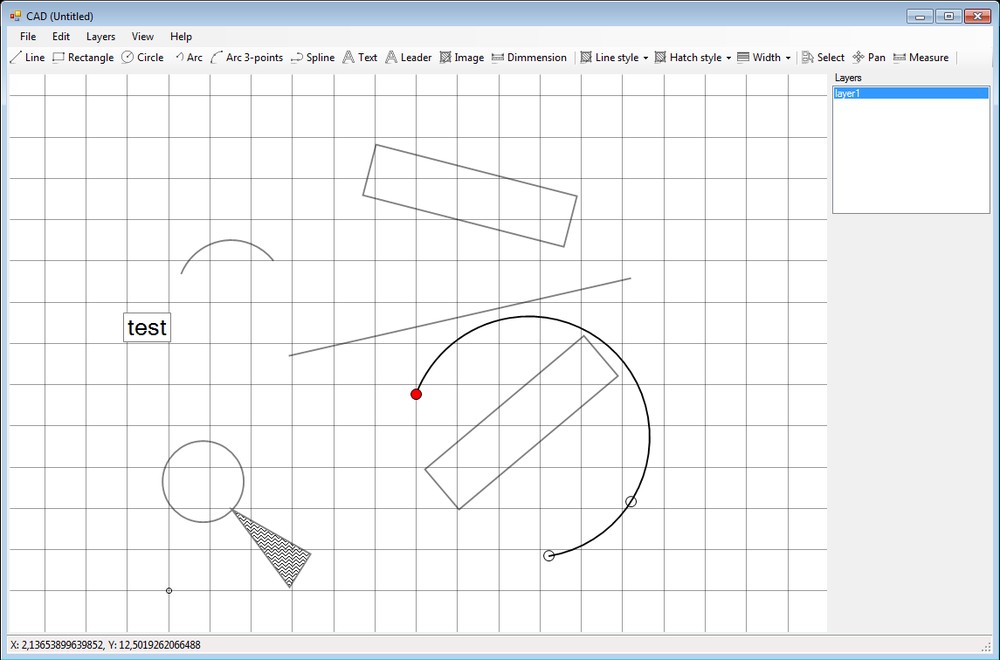Select the Line drawing tool
The image size is (1000, 660).
click(x=27, y=57)
